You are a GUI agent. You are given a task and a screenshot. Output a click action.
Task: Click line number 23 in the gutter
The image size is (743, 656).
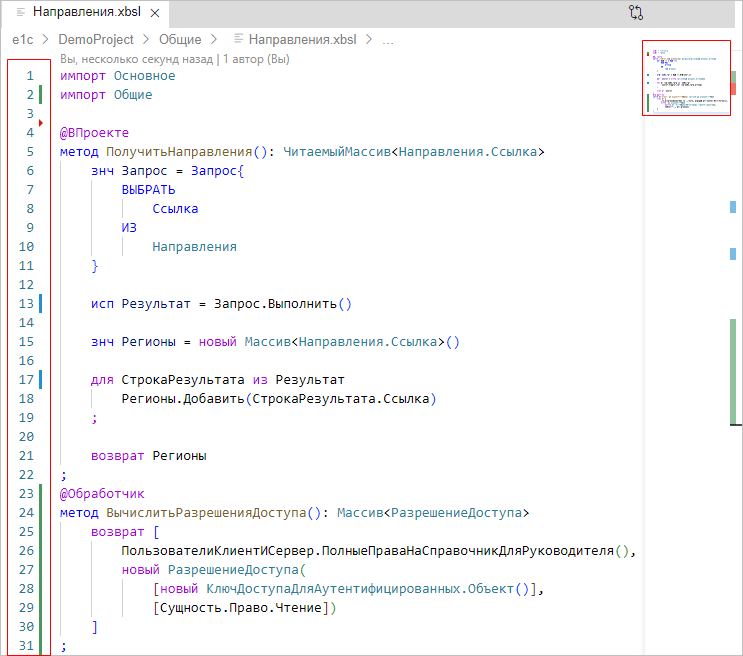(x=26, y=494)
